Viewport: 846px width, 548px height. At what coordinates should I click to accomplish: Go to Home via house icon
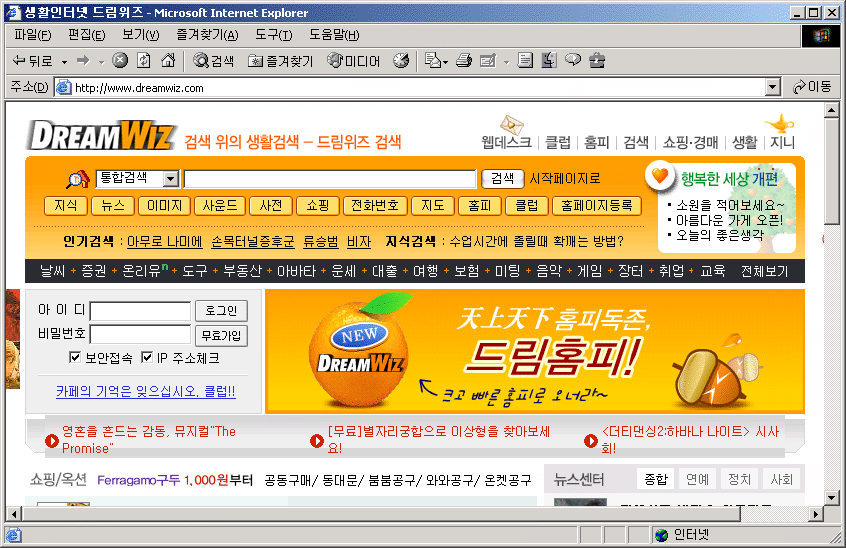pos(168,60)
